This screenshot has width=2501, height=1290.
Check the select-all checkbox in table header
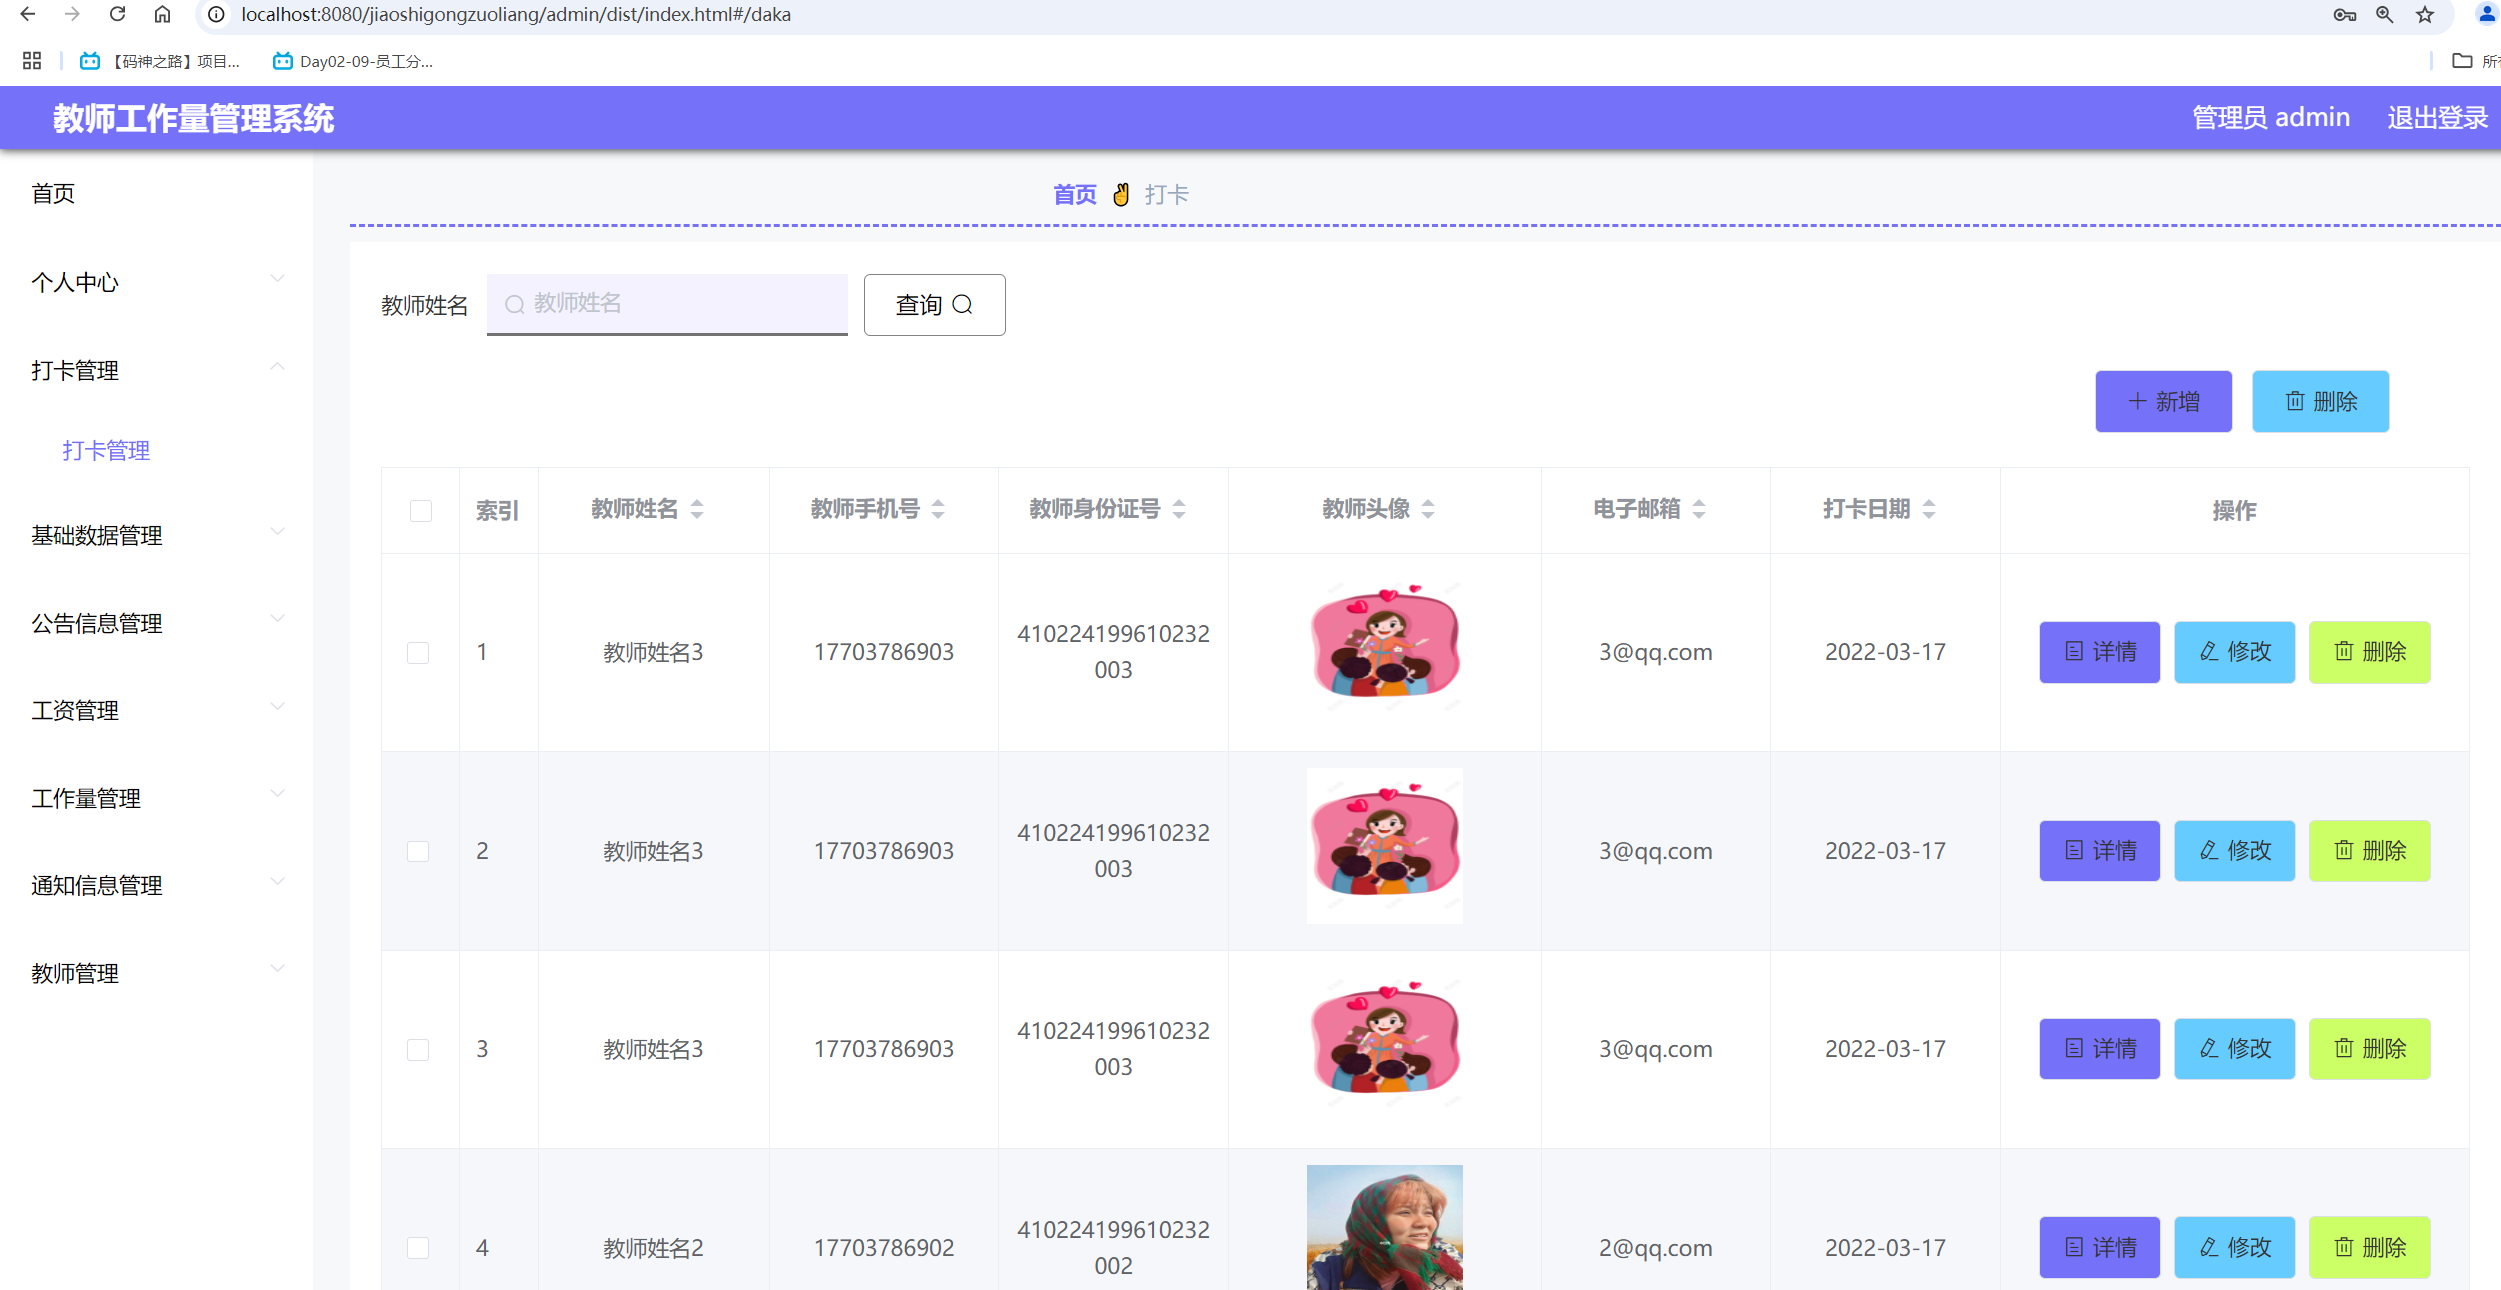420,510
